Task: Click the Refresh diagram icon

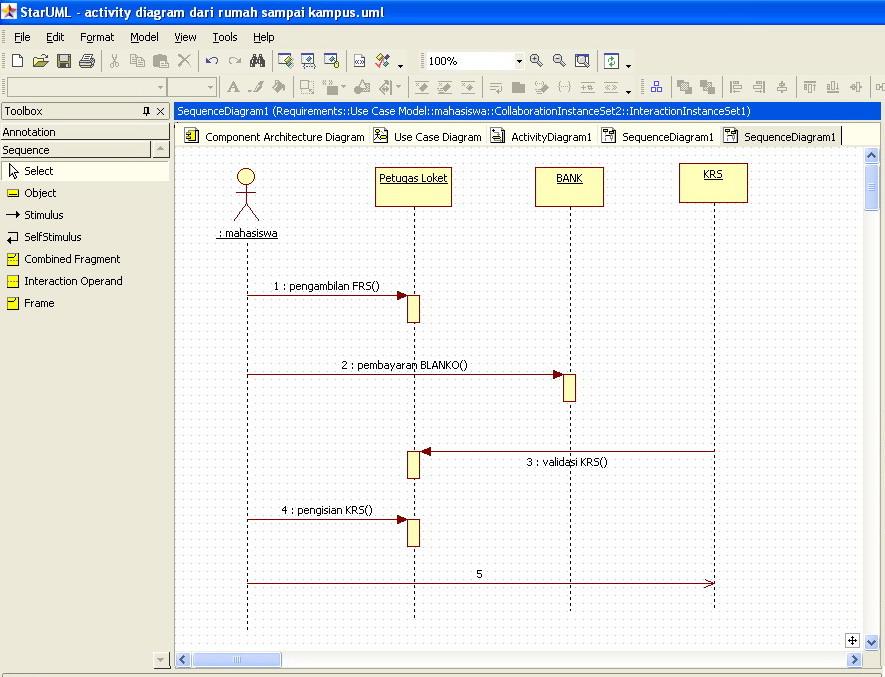Action: click(x=611, y=60)
